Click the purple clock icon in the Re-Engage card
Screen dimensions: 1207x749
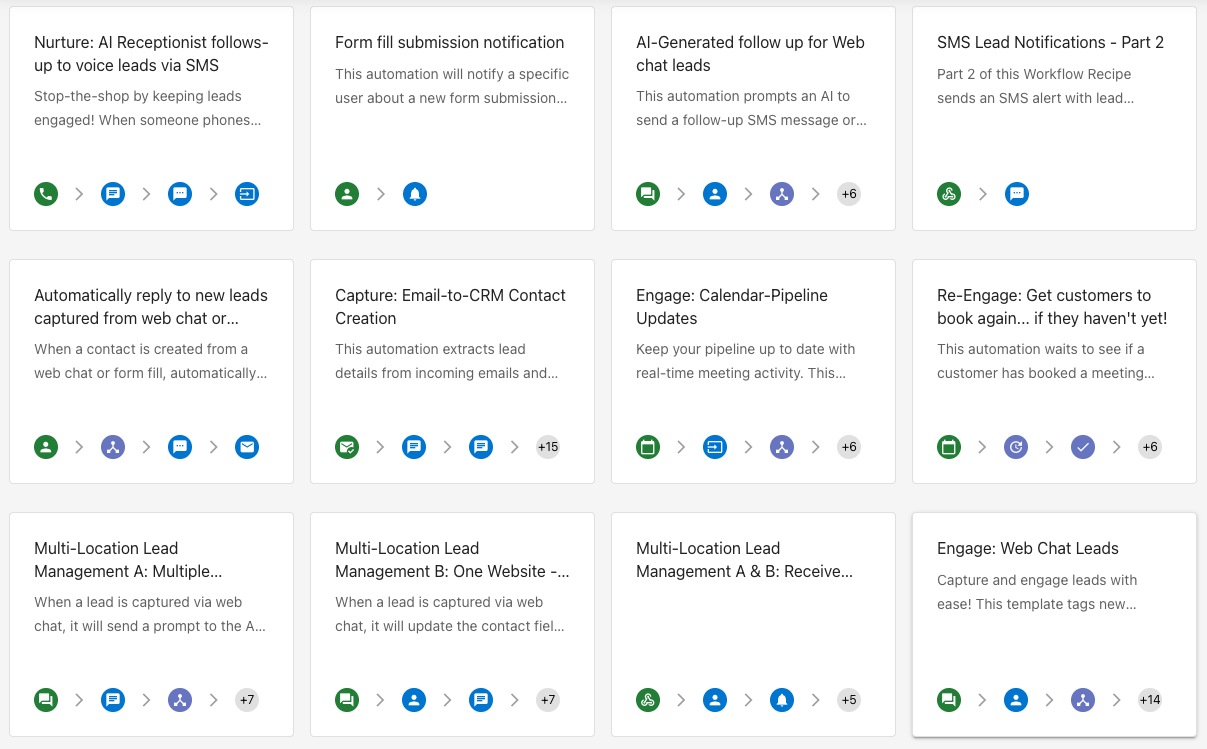click(1016, 447)
